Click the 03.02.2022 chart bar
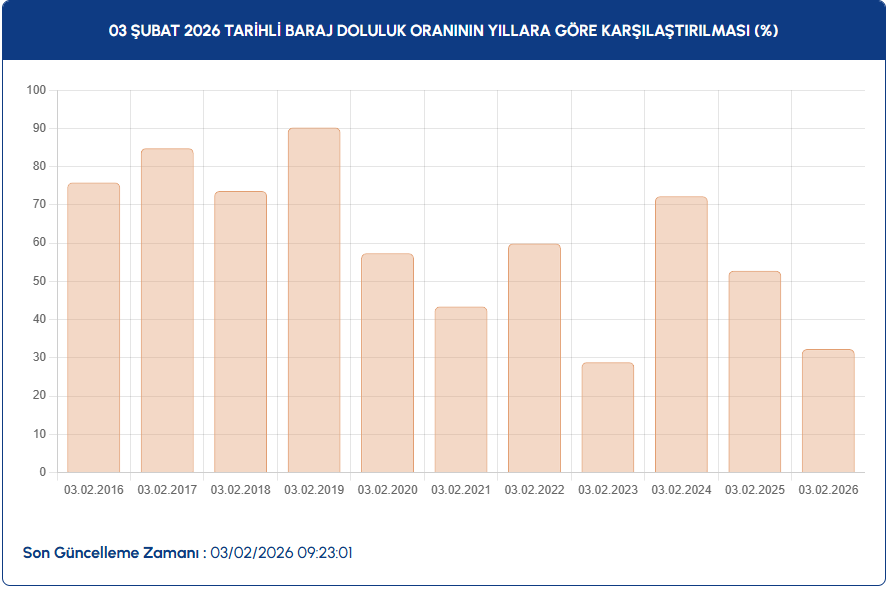Viewport: 890px width, 589px height. (534, 358)
